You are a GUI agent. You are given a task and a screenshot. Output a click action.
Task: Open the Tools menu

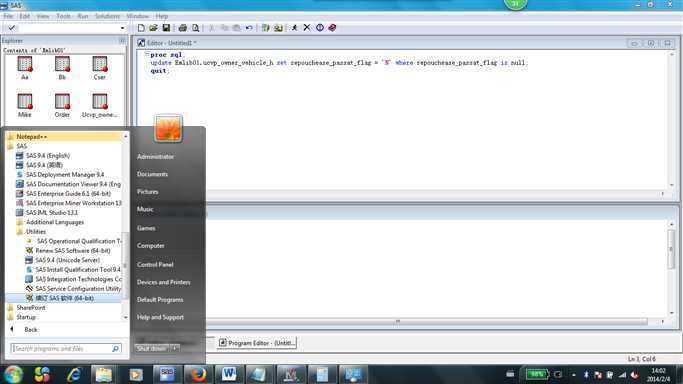click(x=64, y=16)
